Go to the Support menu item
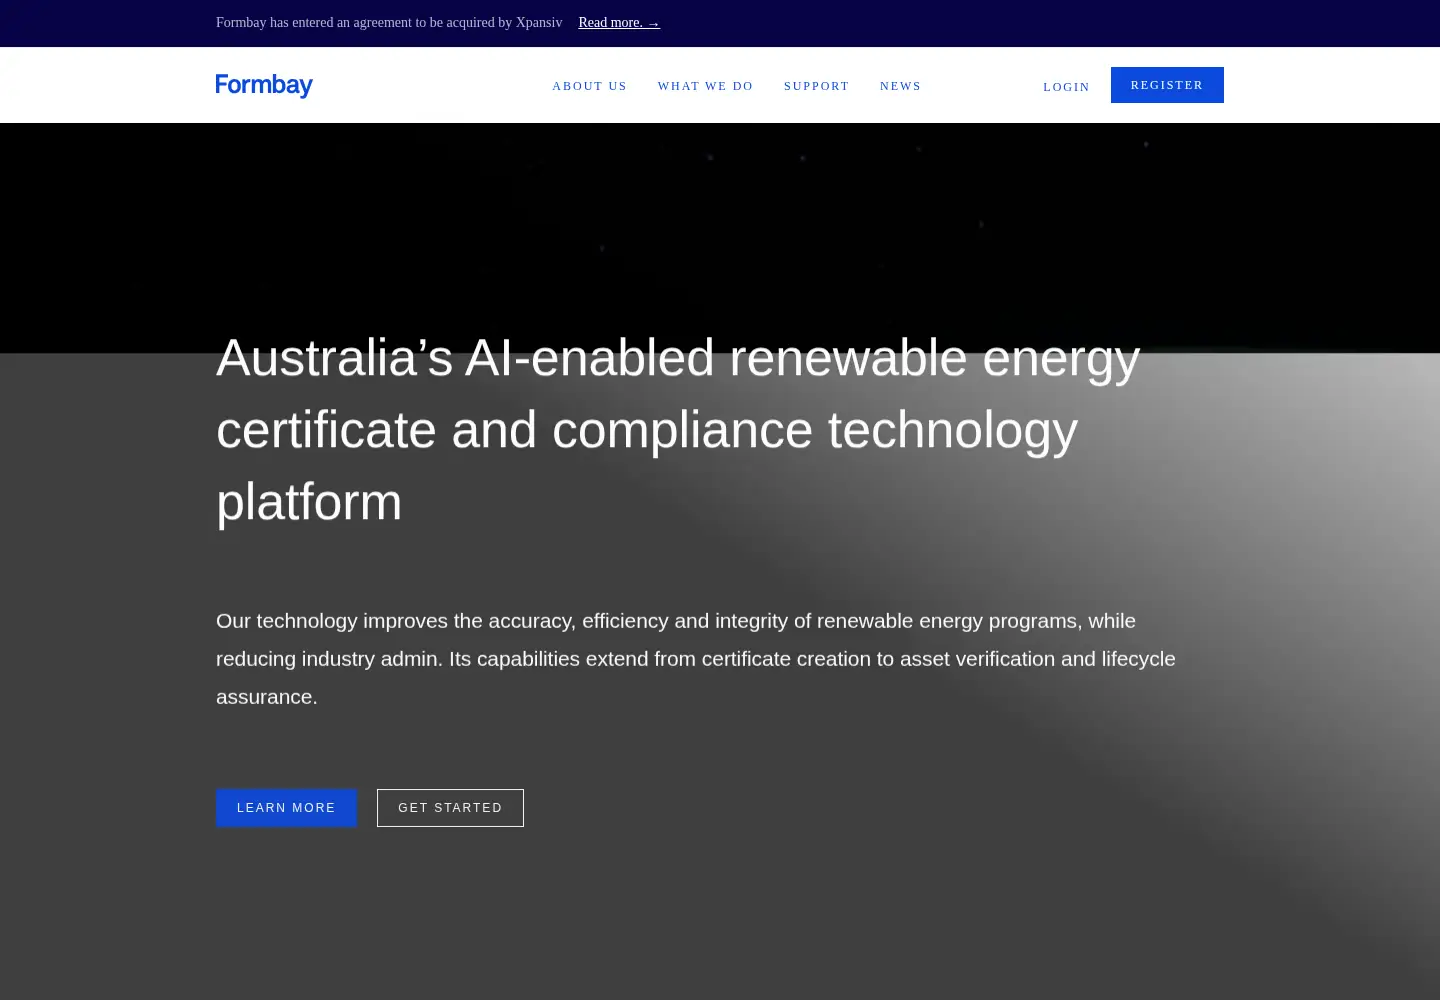The width and height of the screenshot is (1440, 1000). 816,86
